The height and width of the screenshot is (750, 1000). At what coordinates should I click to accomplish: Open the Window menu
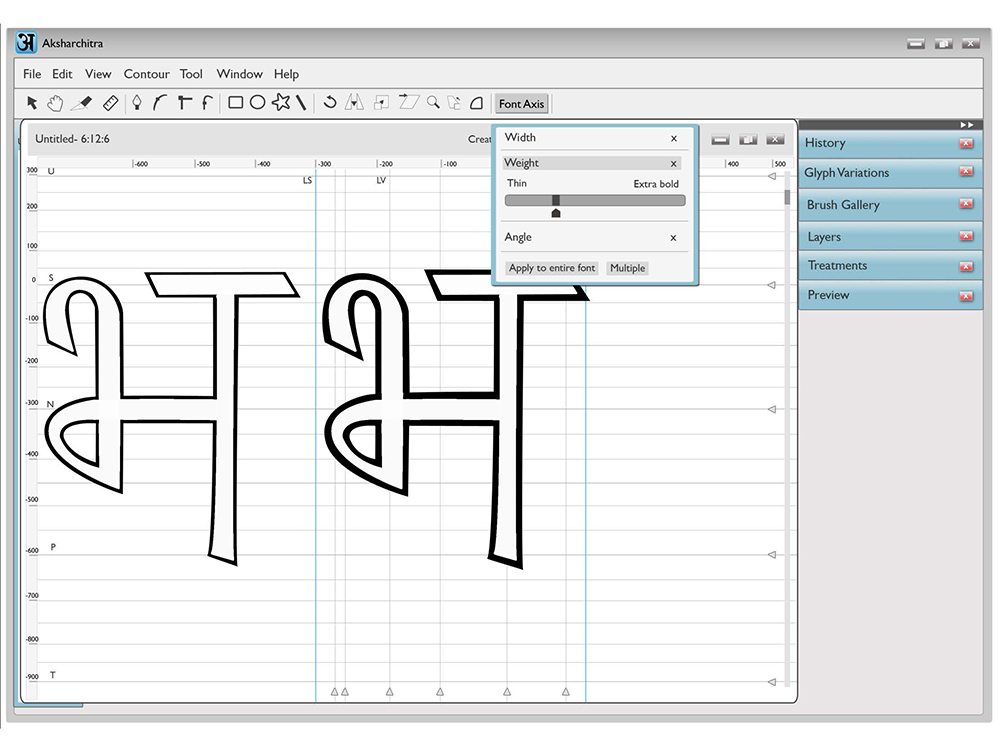pyautogui.click(x=239, y=74)
